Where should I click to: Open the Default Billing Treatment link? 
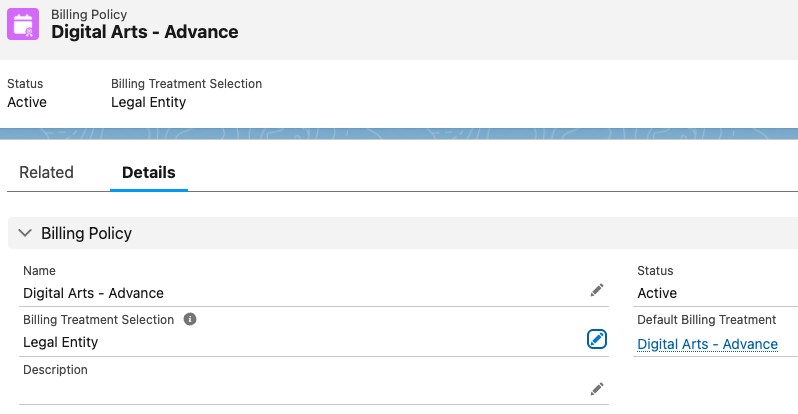[707, 344]
